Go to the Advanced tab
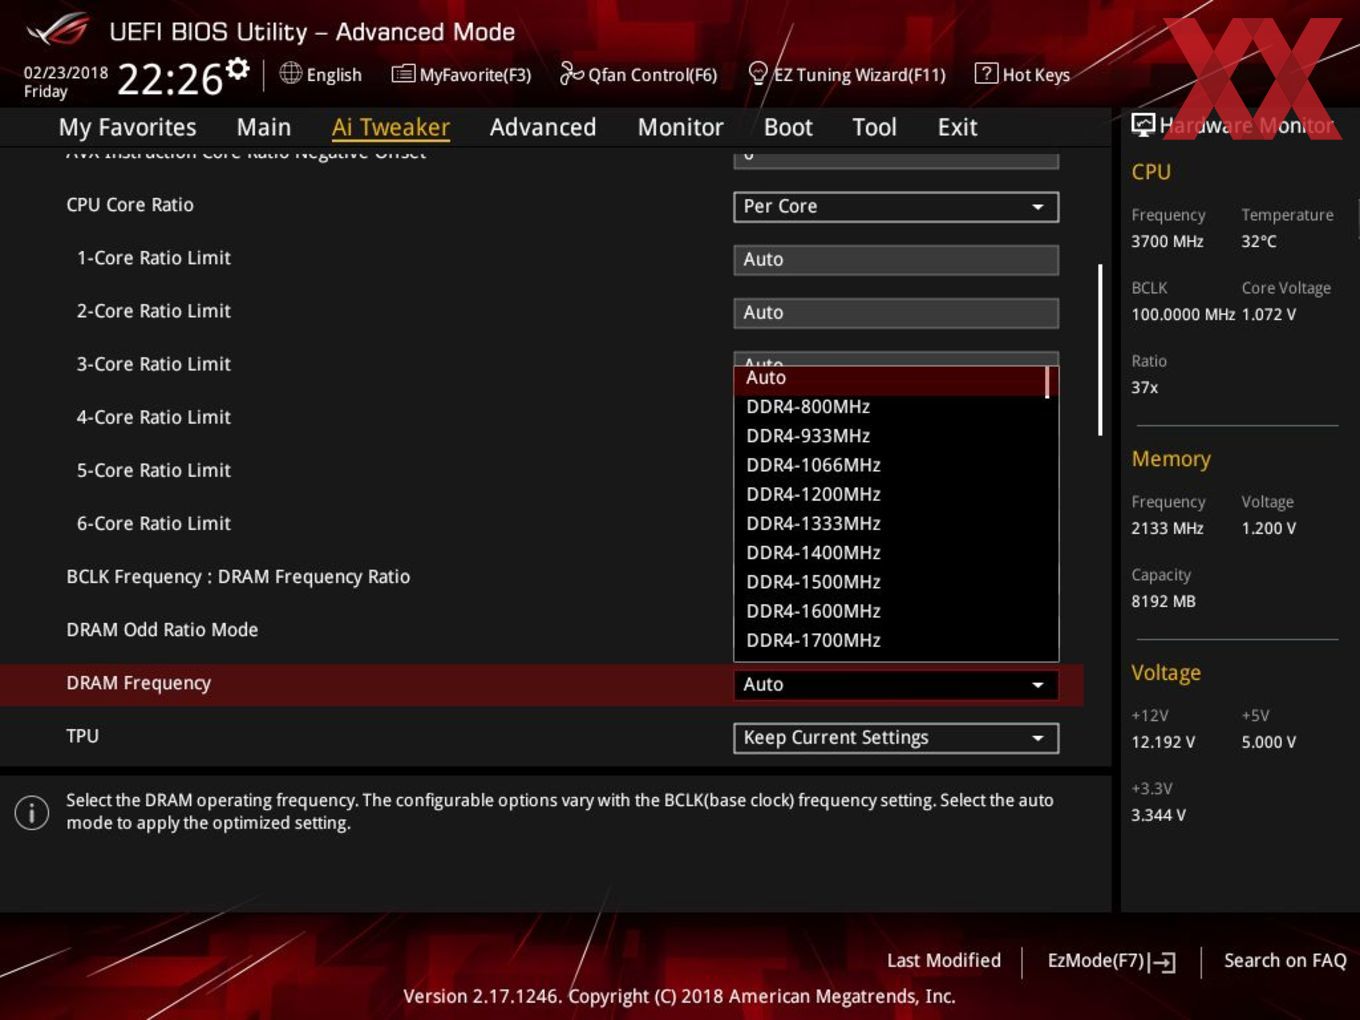Viewport: 1360px width, 1020px height. [x=543, y=127]
